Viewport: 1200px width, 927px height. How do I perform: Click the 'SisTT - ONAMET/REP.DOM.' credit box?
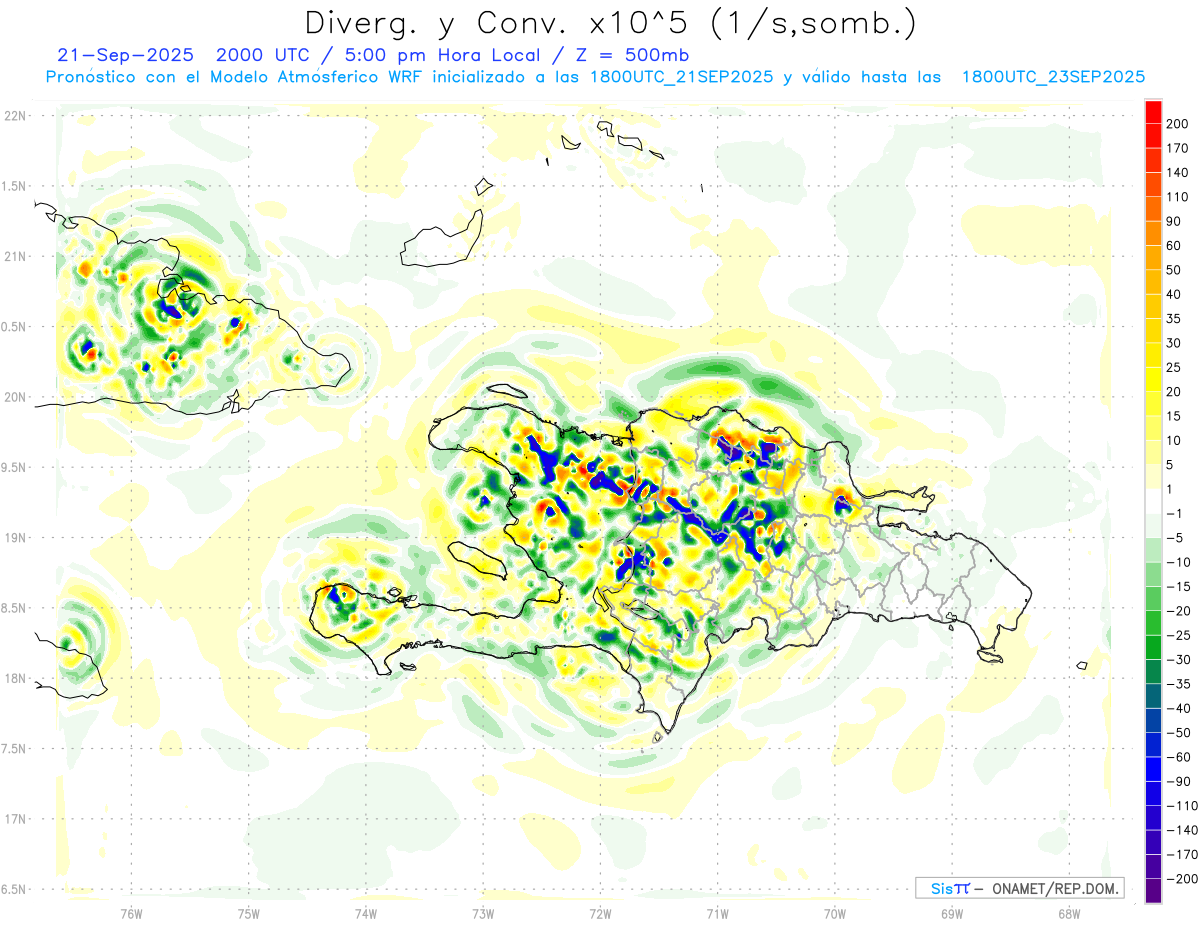1019,888
